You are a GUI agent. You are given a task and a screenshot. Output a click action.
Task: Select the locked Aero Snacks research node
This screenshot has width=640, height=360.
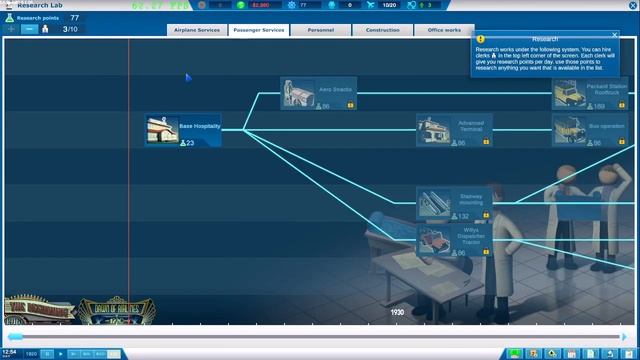319,93
